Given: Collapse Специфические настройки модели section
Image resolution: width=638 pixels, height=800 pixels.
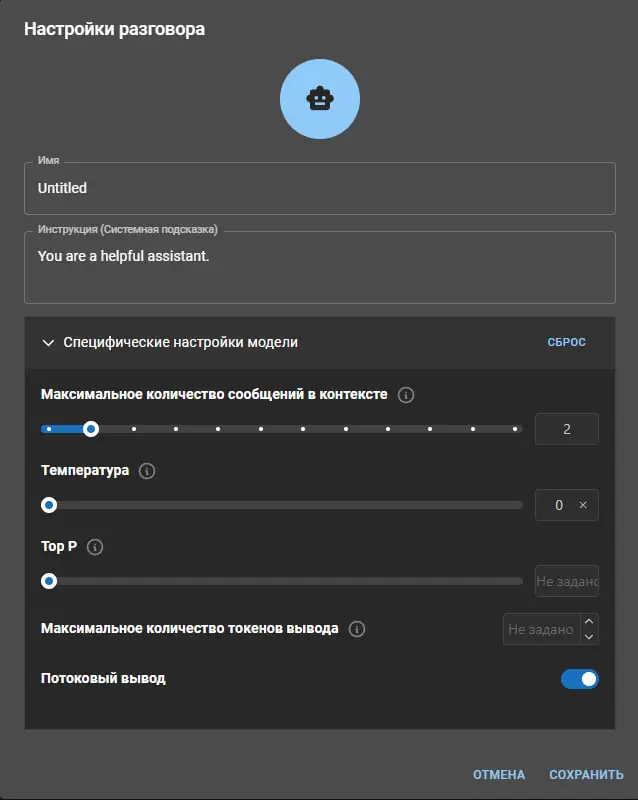Looking at the screenshot, I should (48, 342).
